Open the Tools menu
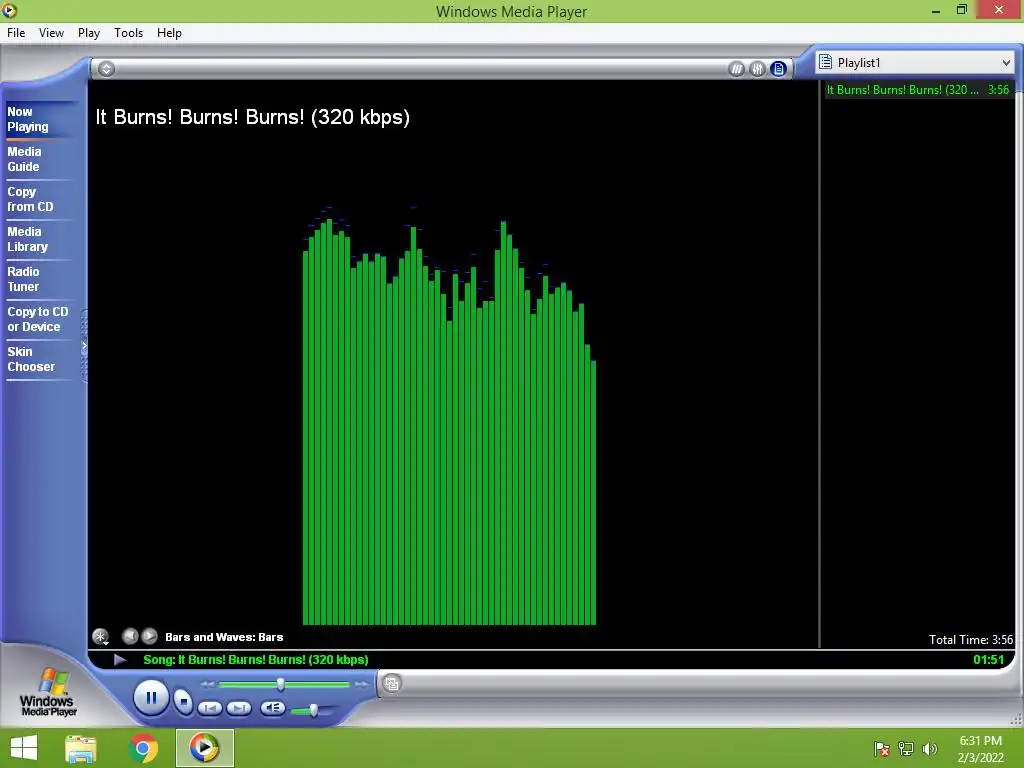Screen dimensions: 1024x768 (x=129, y=33)
